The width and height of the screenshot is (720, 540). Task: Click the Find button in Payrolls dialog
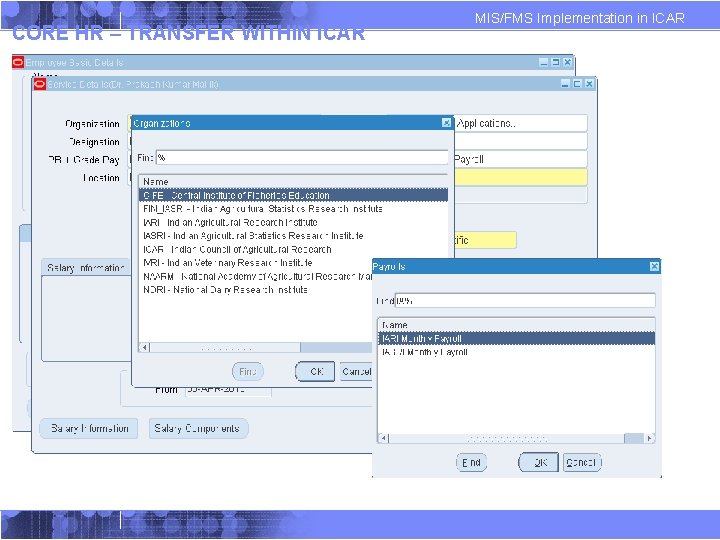472,462
